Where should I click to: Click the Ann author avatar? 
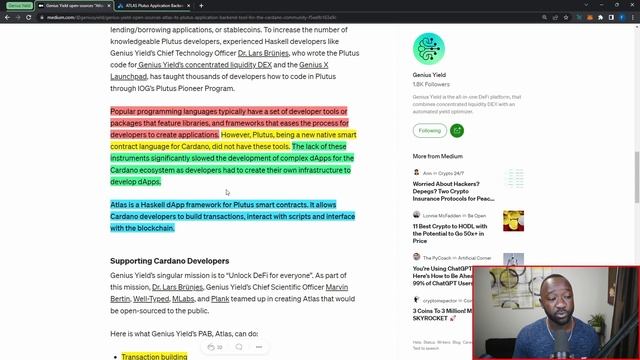[416, 172]
